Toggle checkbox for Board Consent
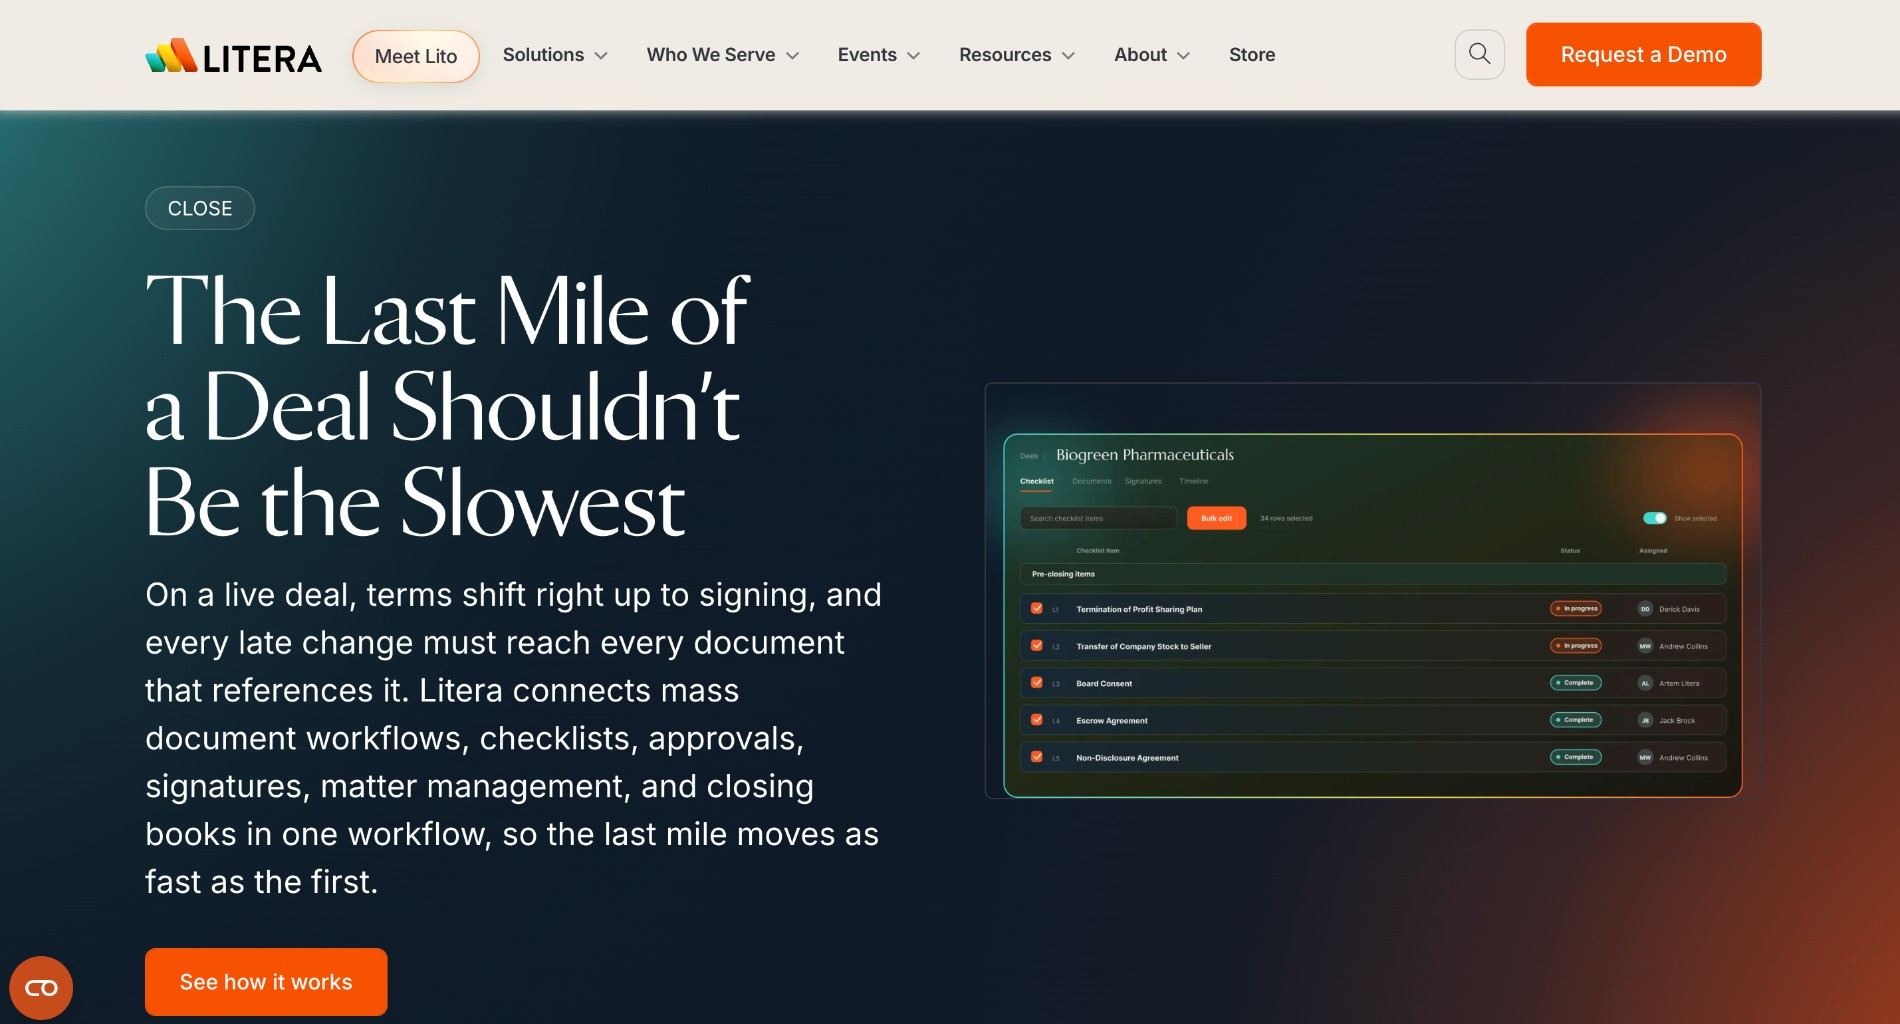 [x=1037, y=682]
